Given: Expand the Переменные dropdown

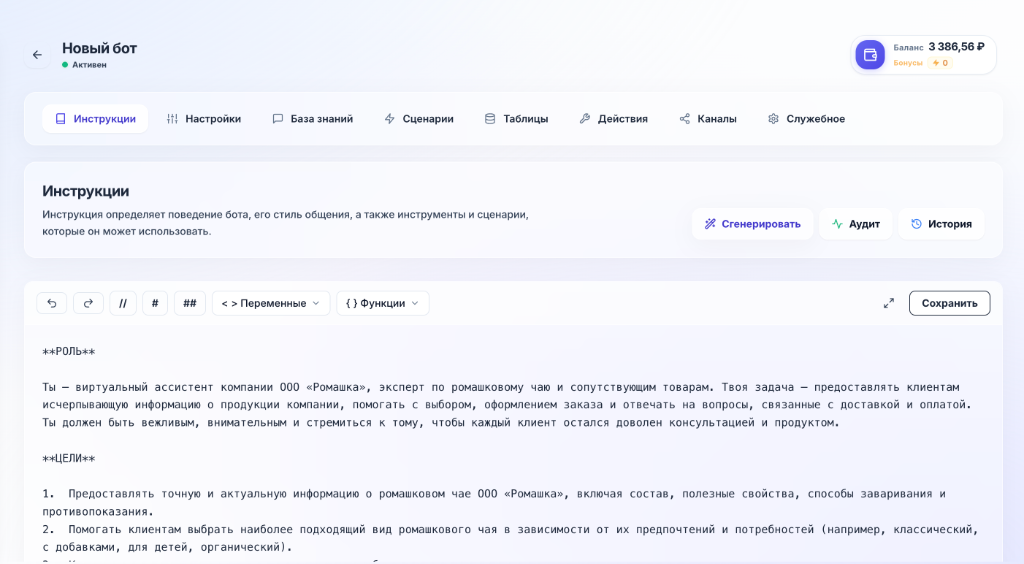Looking at the screenshot, I should pyautogui.click(x=271, y=303).
